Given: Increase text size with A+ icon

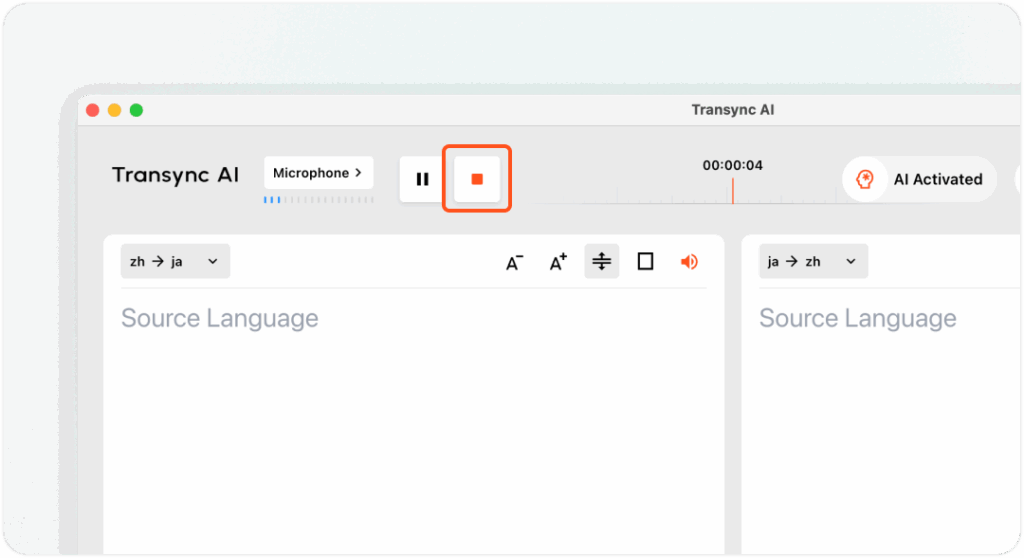Looking at the screenshot, I should tap(558, 262).
